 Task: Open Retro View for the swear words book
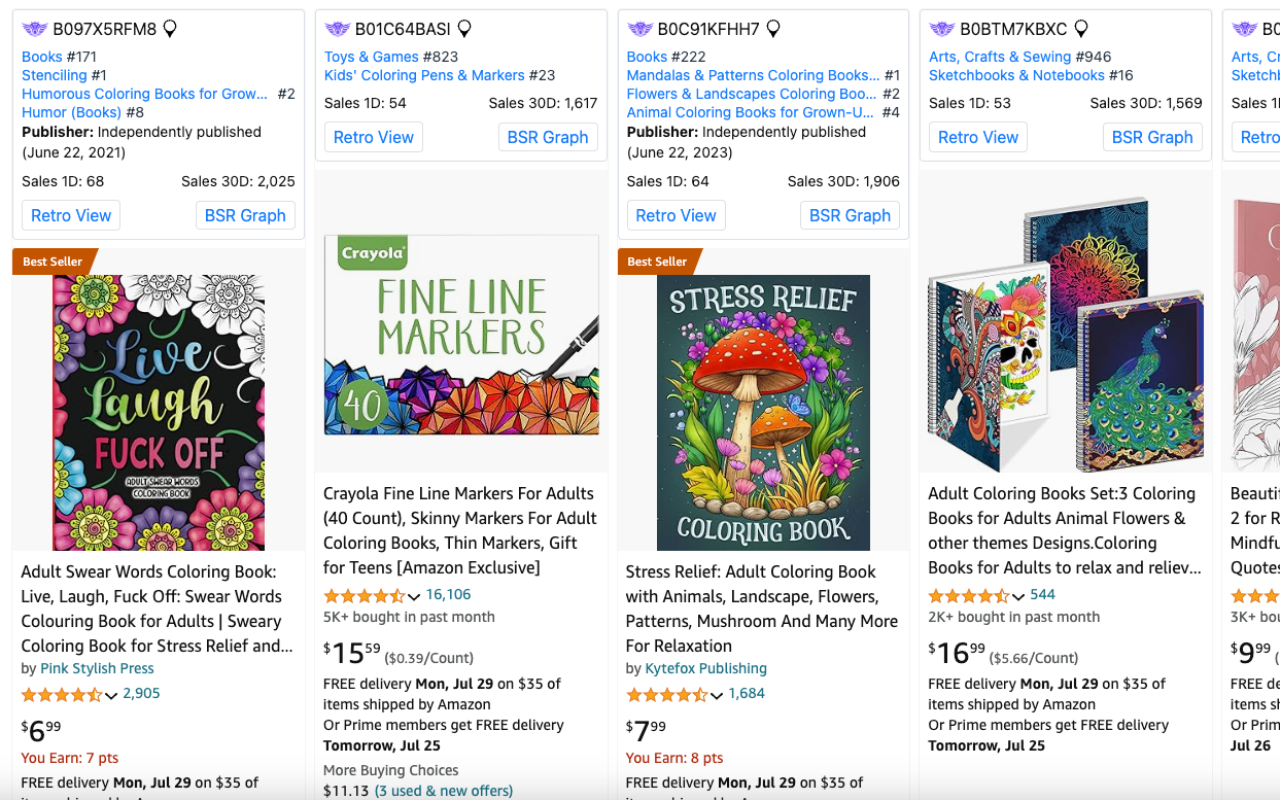[71, 215]
